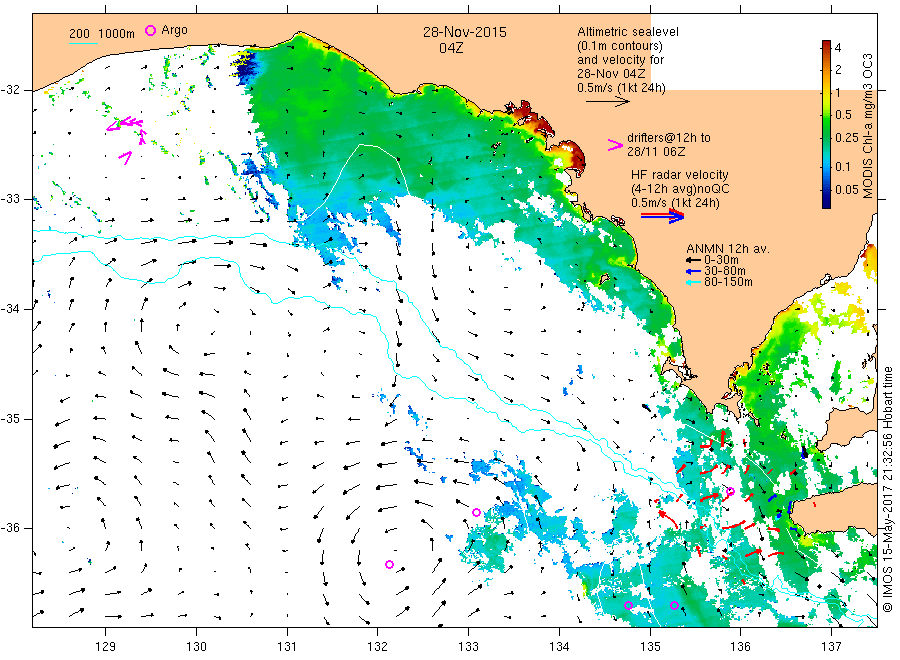Click the '-35' latitude axis label
Viewport: 900px width, 660px height.
tap(9, 418)
